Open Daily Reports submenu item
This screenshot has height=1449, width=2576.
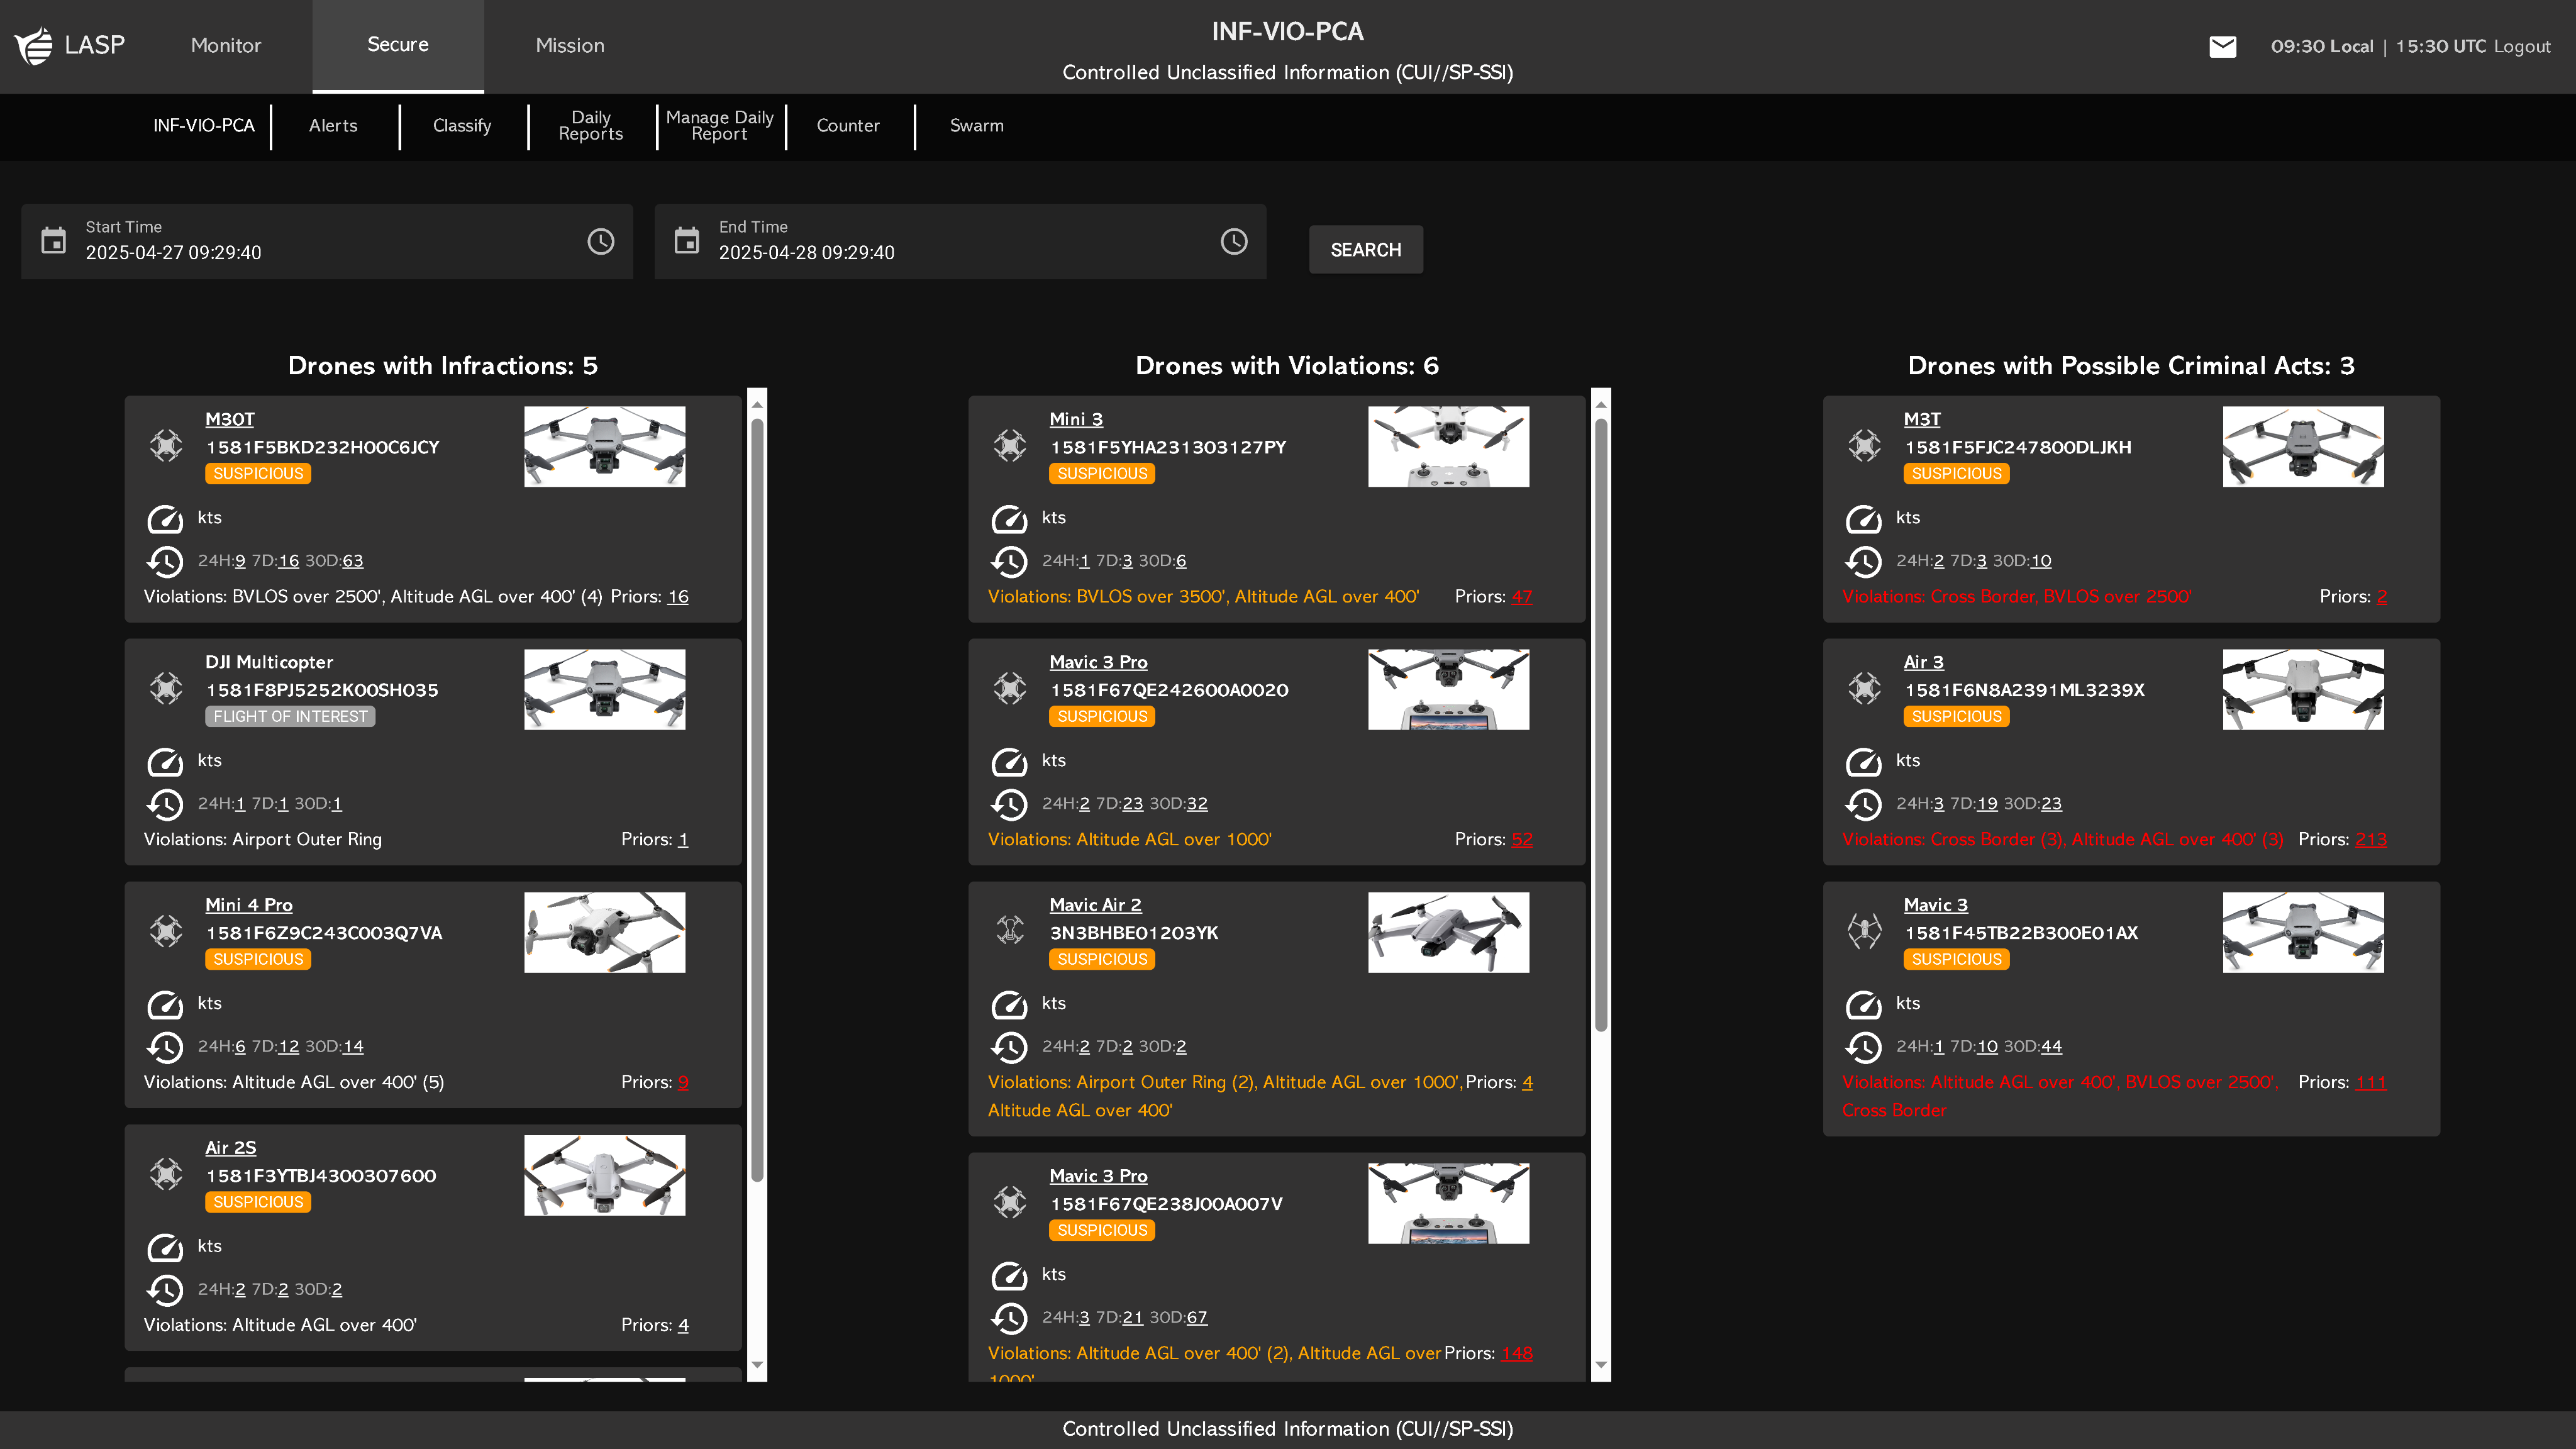591,126
